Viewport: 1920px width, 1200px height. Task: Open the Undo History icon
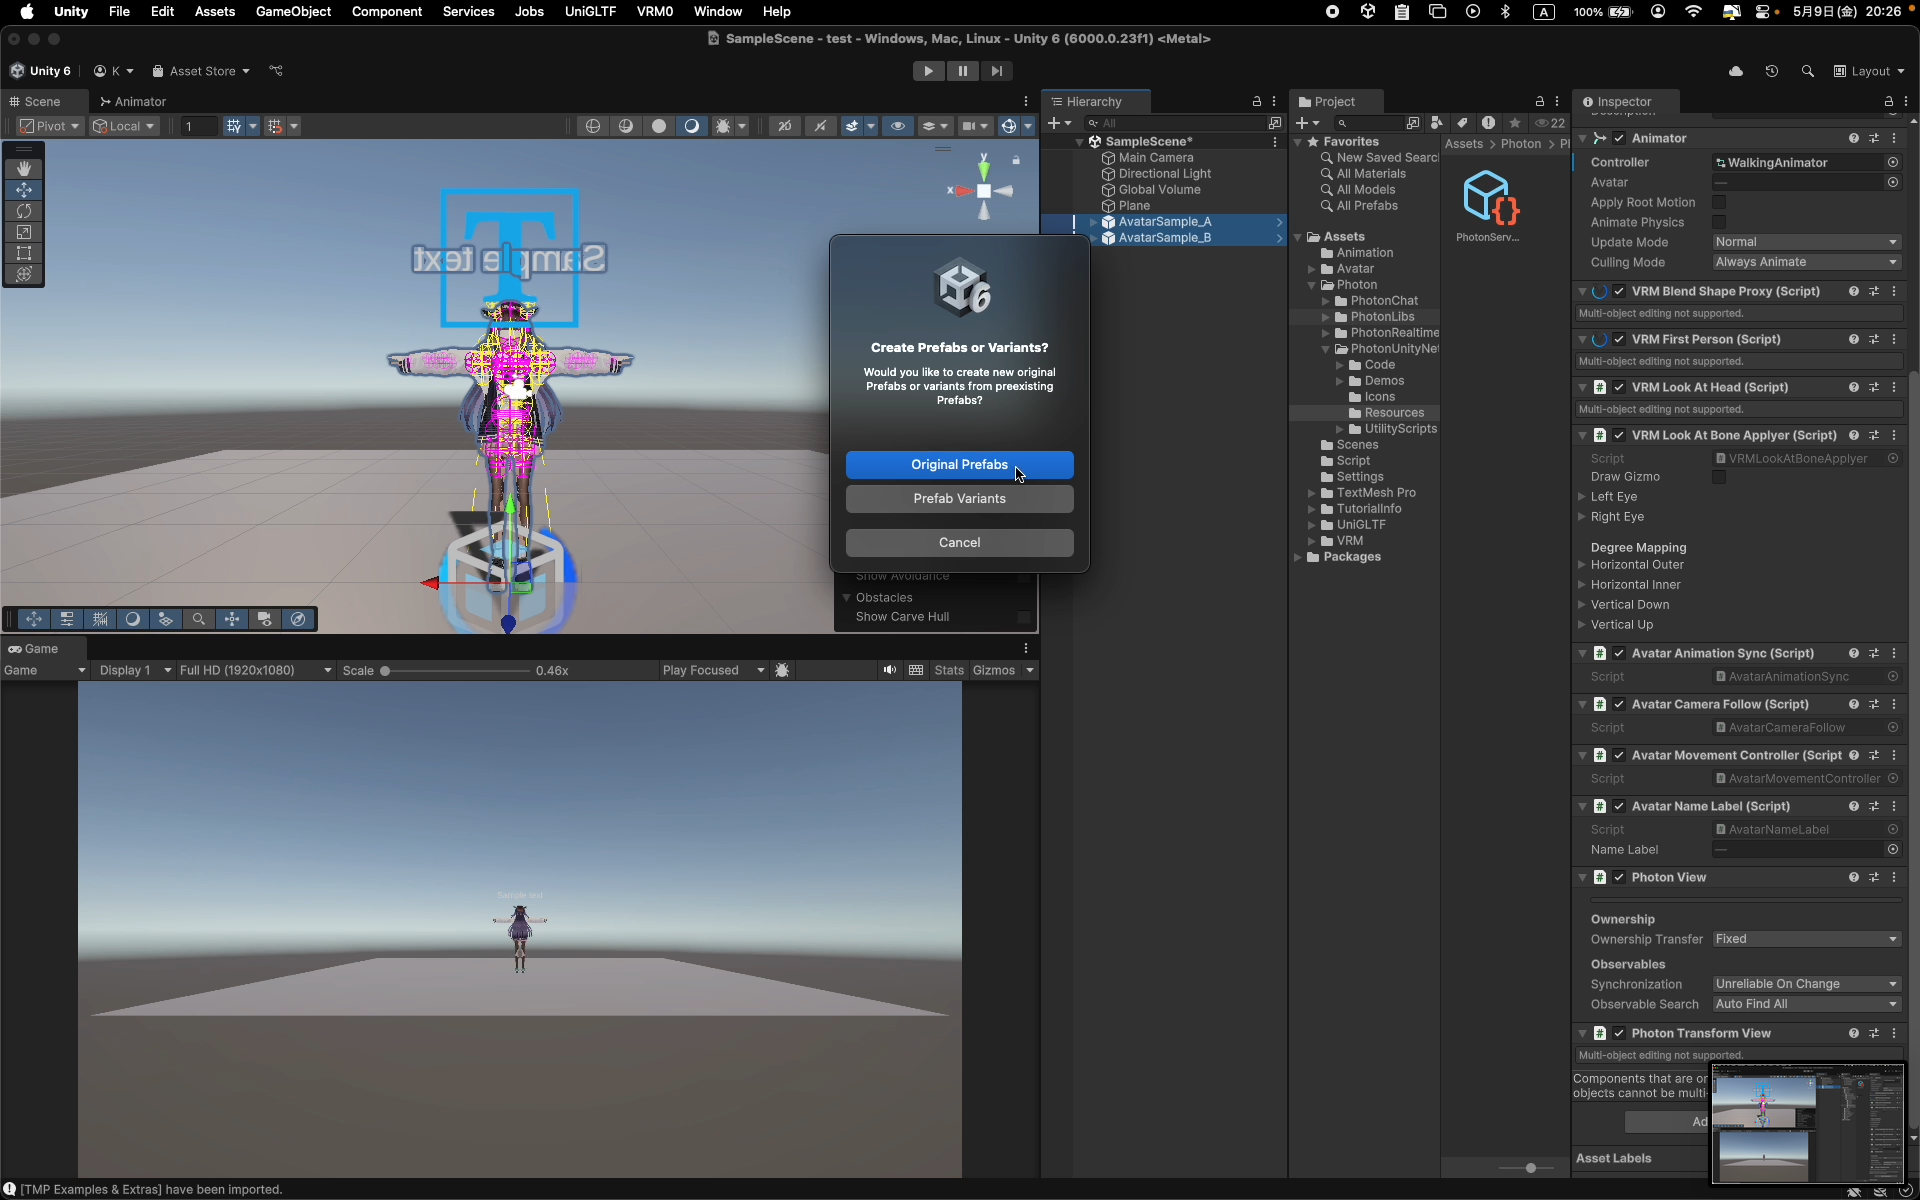1771,71
